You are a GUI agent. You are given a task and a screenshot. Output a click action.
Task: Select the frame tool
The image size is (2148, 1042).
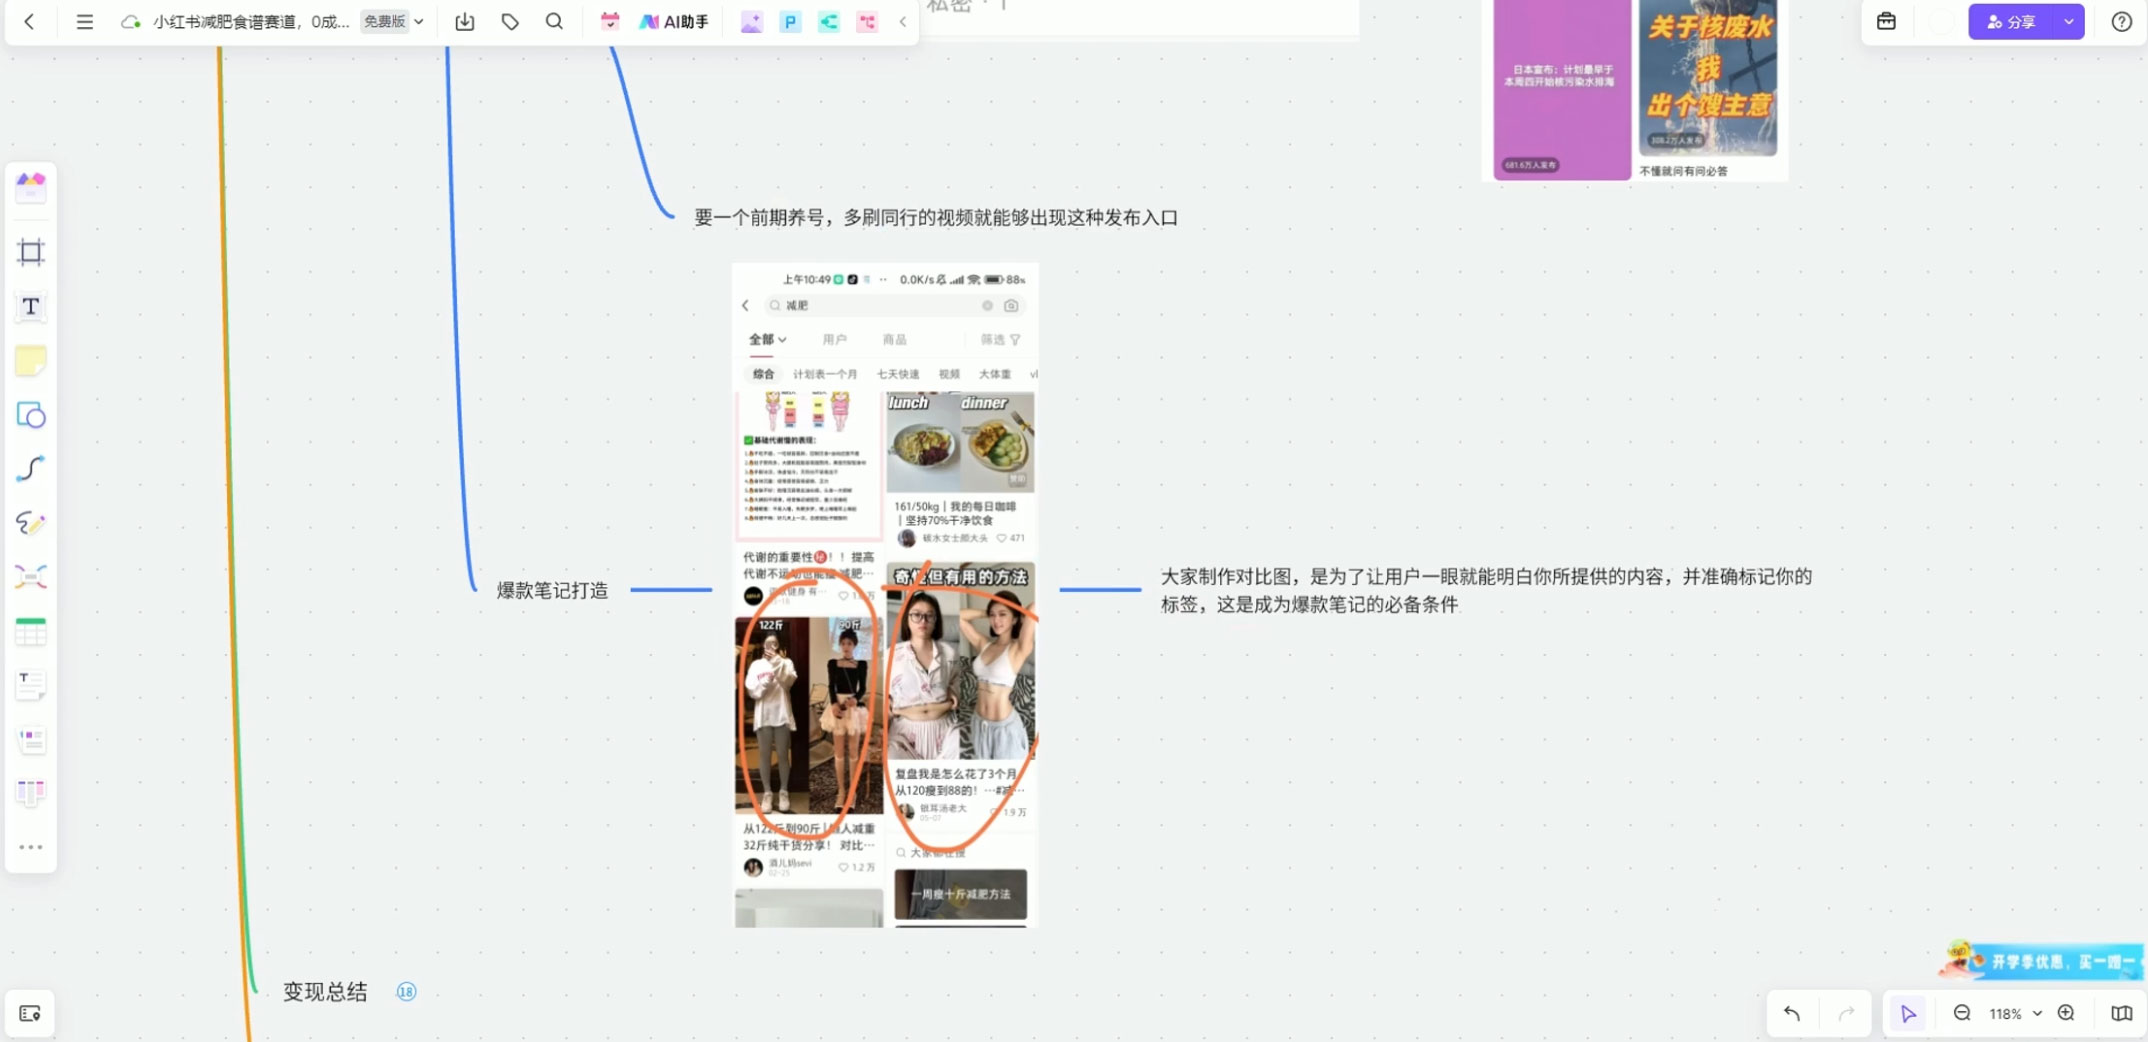pyautogui.click(x=31, y=252)
